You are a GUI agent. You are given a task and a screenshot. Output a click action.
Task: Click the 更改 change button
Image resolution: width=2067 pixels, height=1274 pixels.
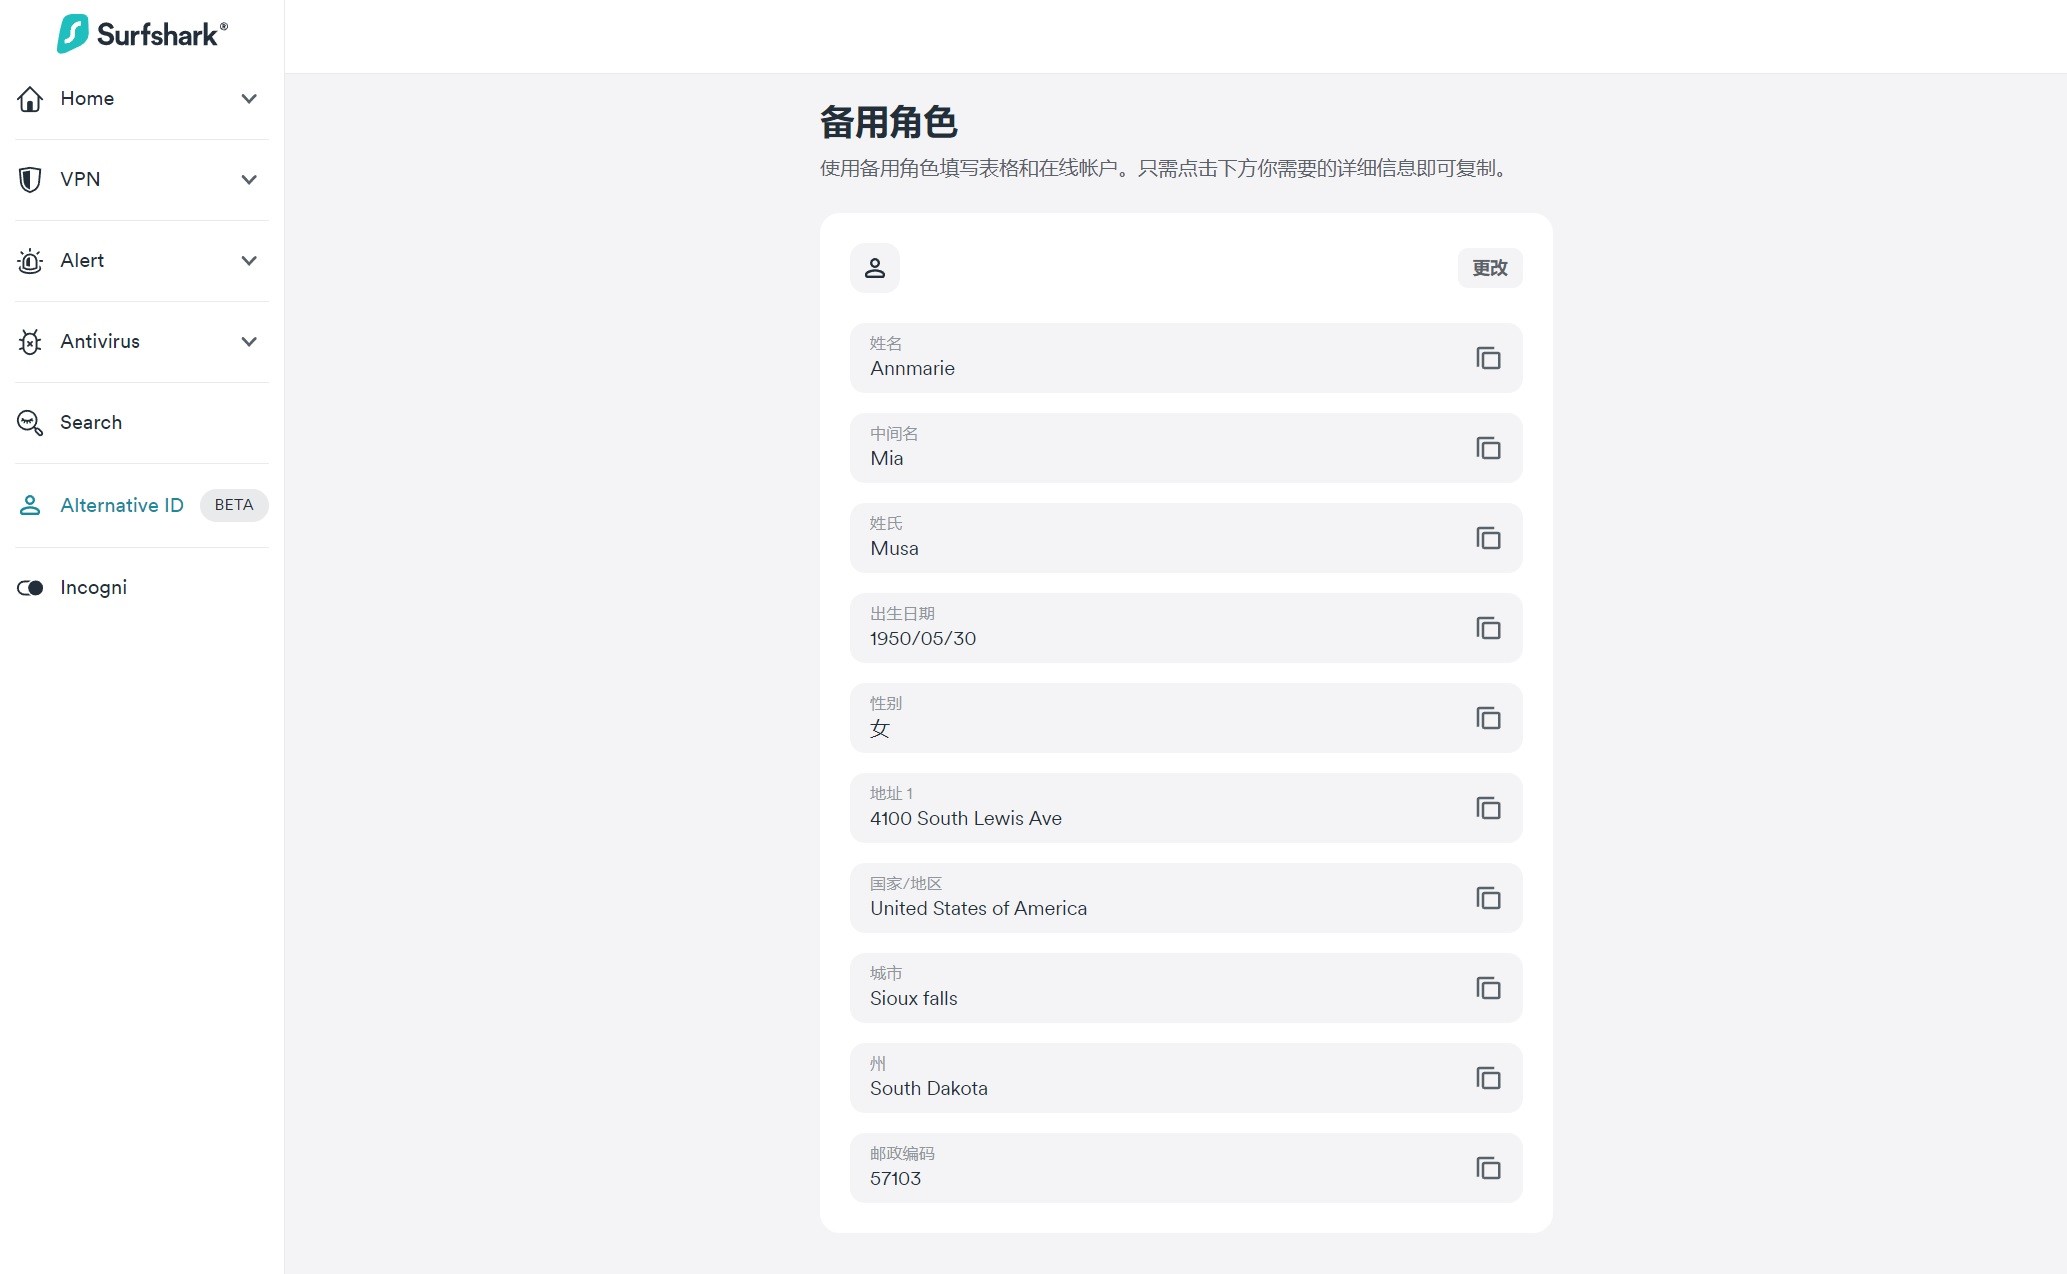[1489, 268]
